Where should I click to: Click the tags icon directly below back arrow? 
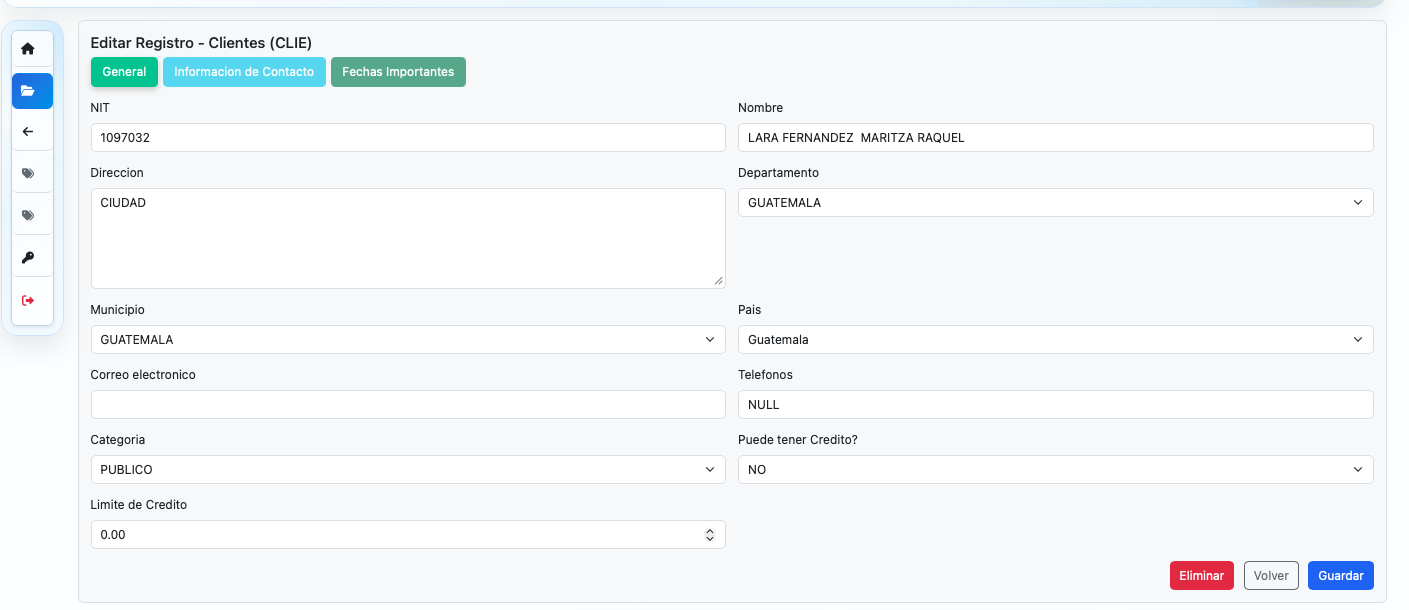pyautogui.click(x=28, y=173)
